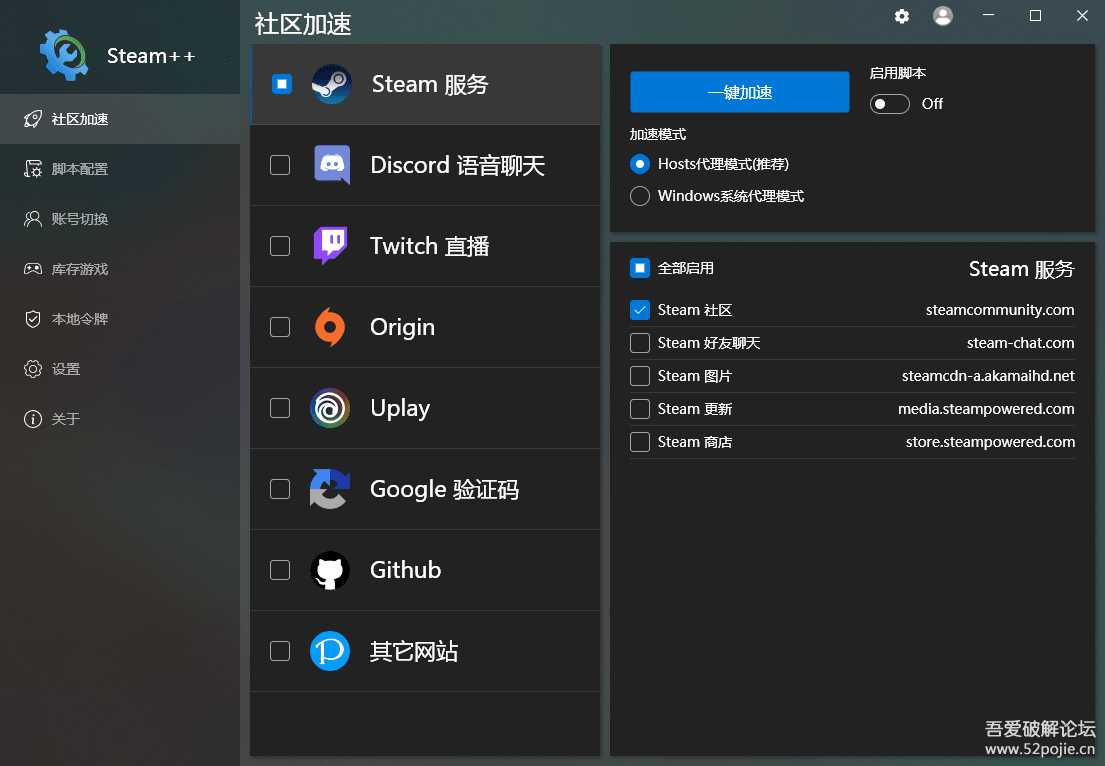Select the Steam 服务 list entry
This screenshot has width=1105, height=766.
(430, 84)
